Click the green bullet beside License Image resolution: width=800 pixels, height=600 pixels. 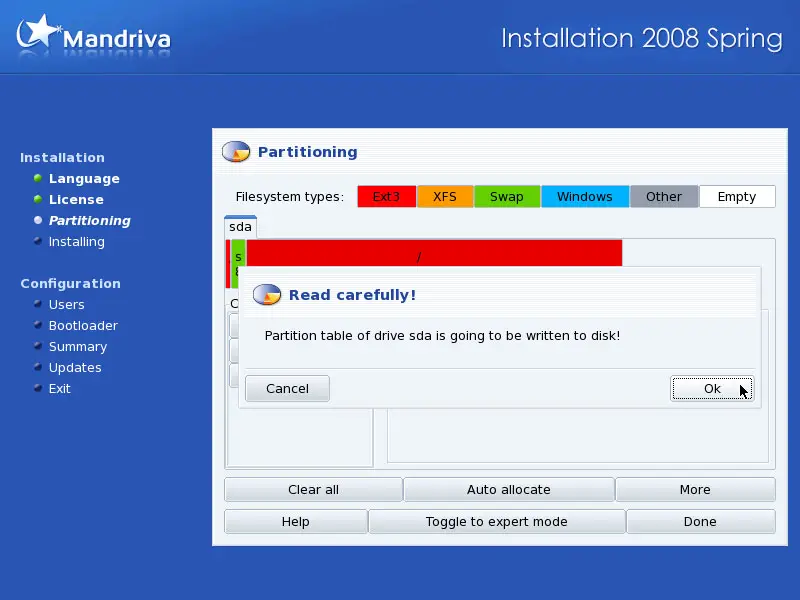pyautogui.click(x=38, y=199)
